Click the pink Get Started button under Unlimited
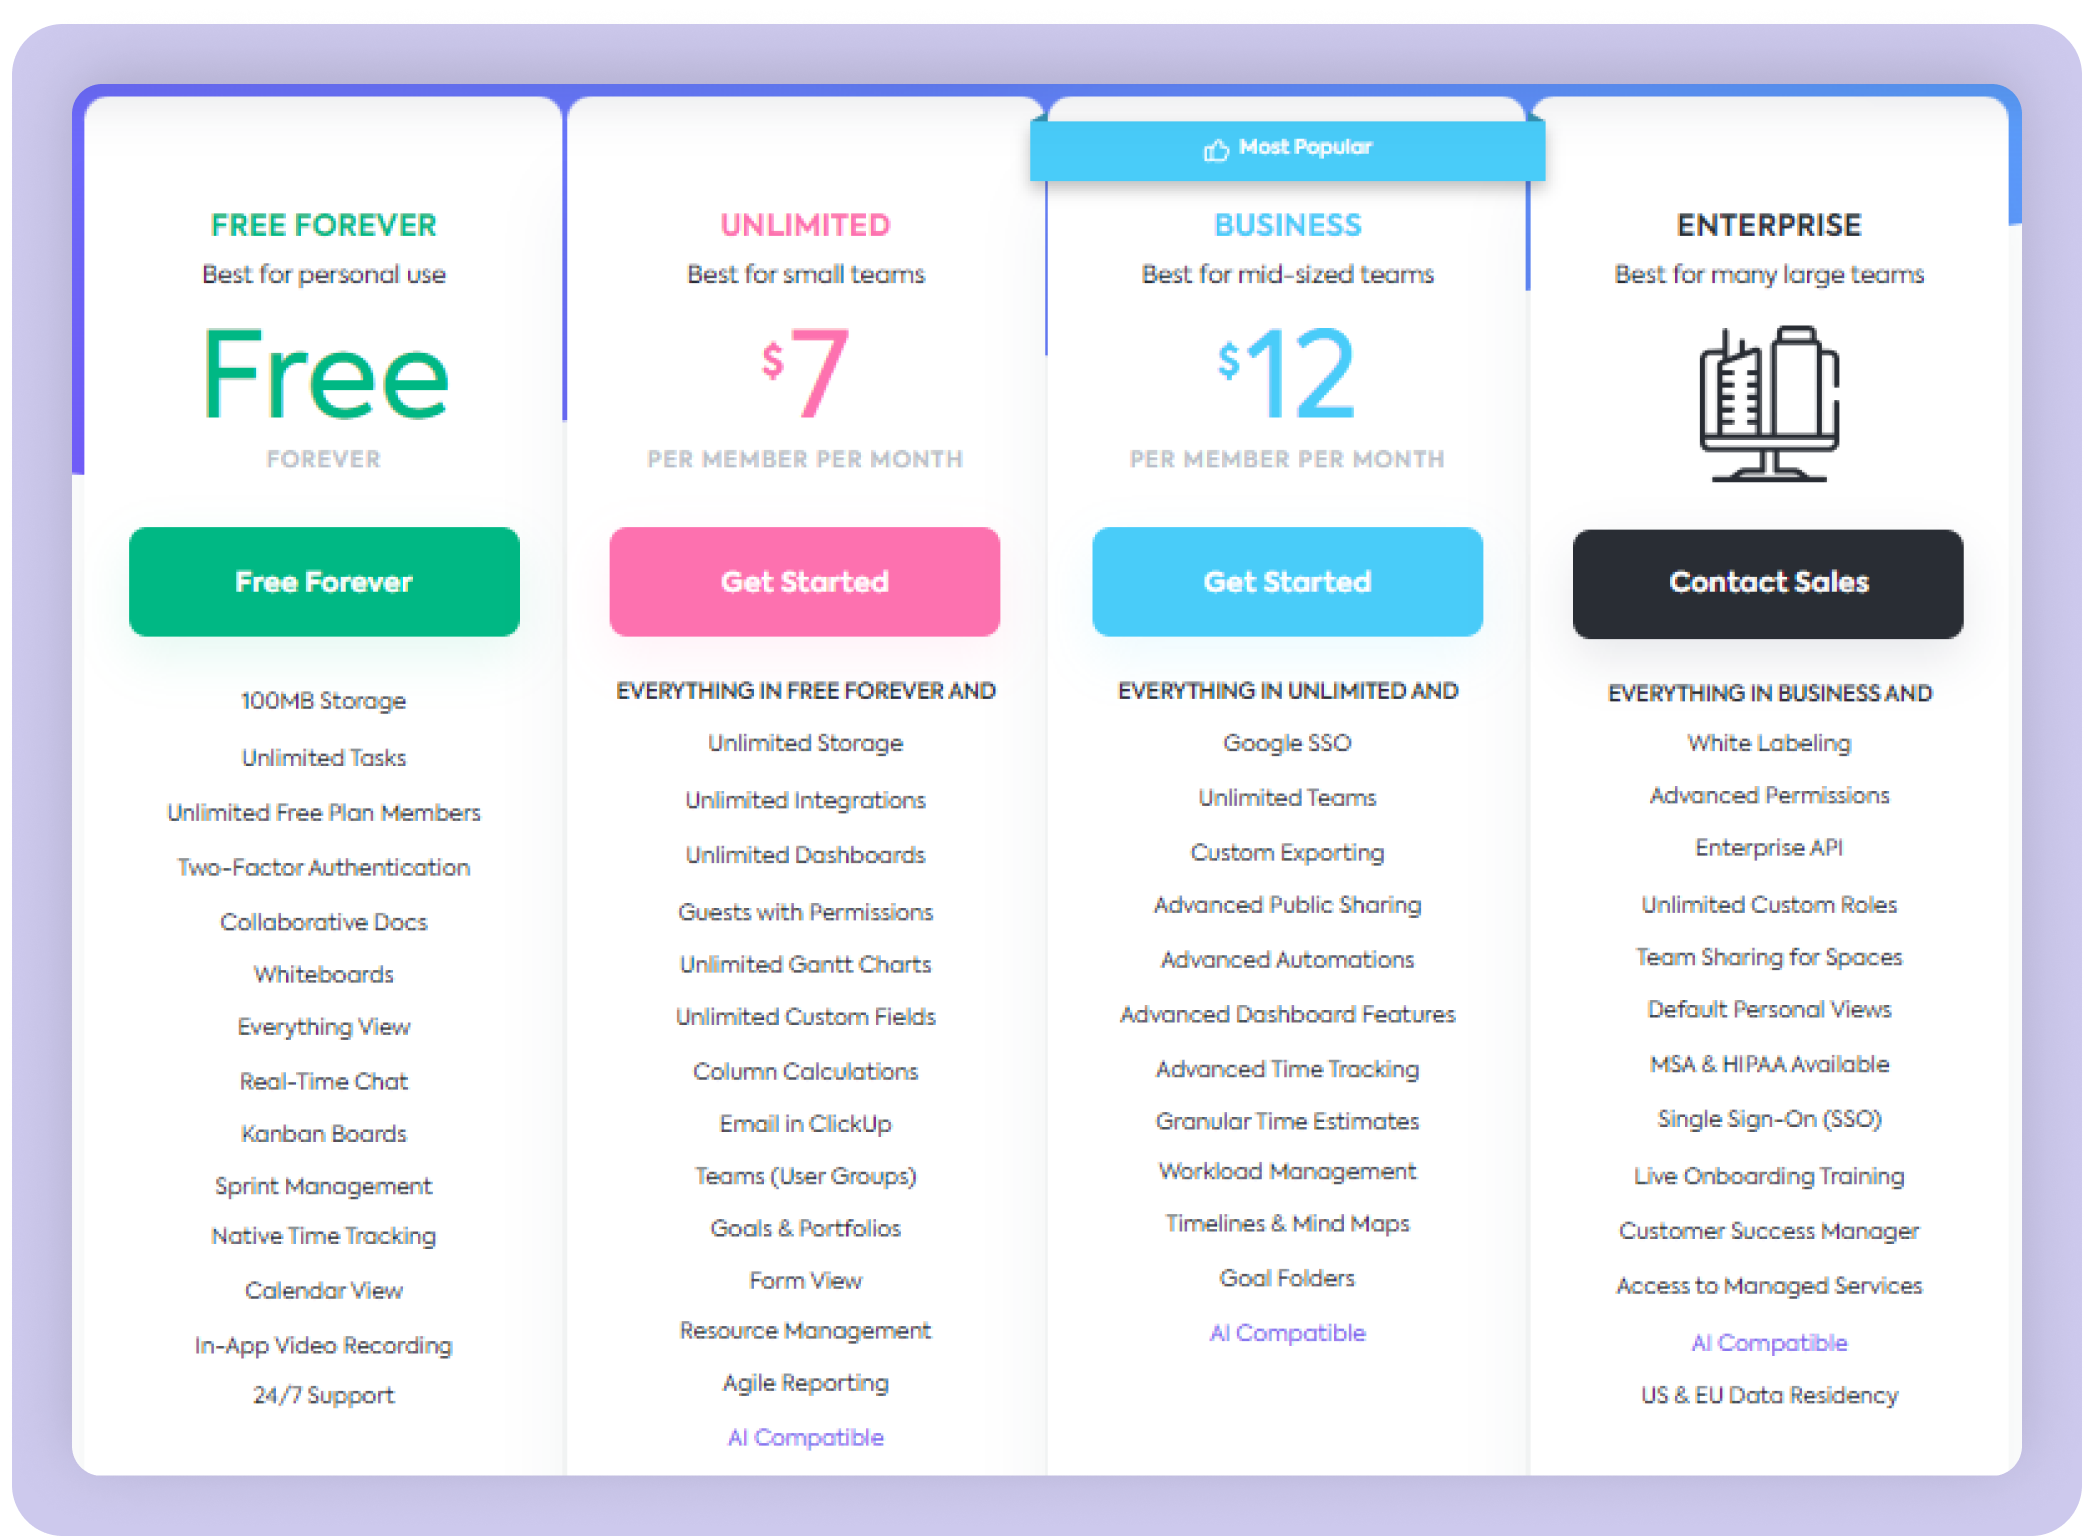Viewport: 2094px width, 1536px height. pos(805,582)
